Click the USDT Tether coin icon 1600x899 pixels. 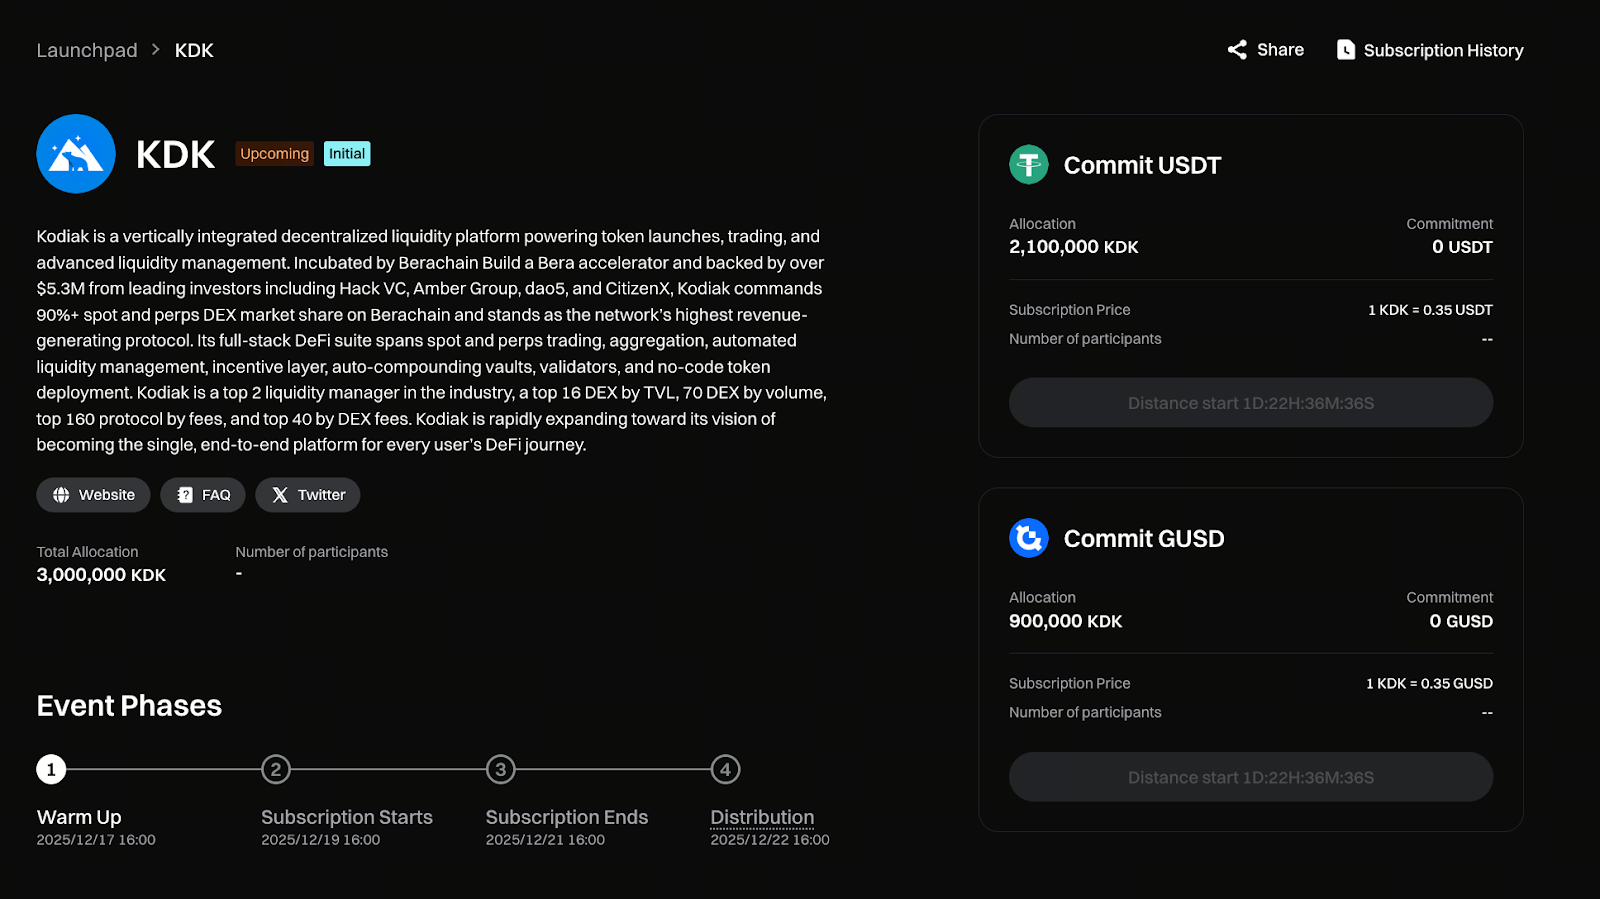pos(1028,165)
